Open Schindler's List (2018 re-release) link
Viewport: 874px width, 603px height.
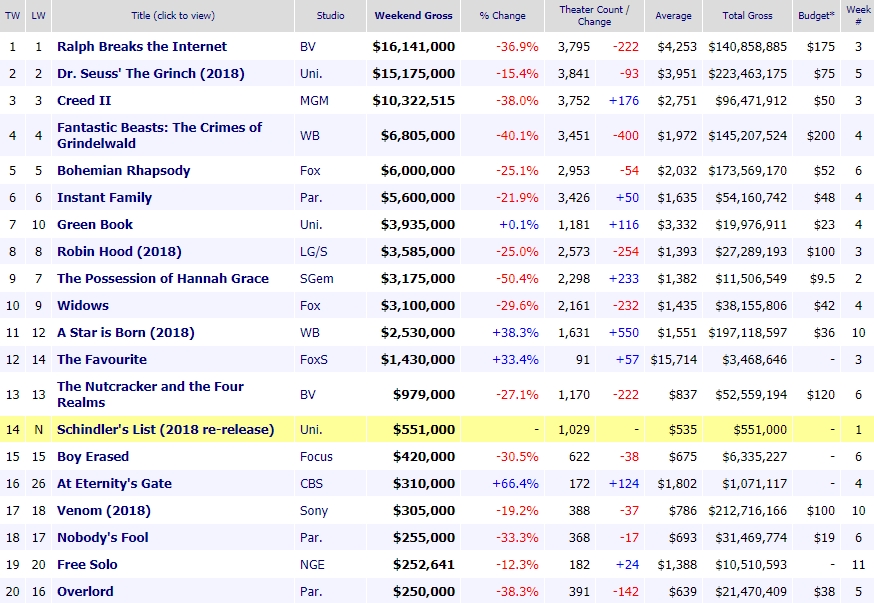coord(166,430)
